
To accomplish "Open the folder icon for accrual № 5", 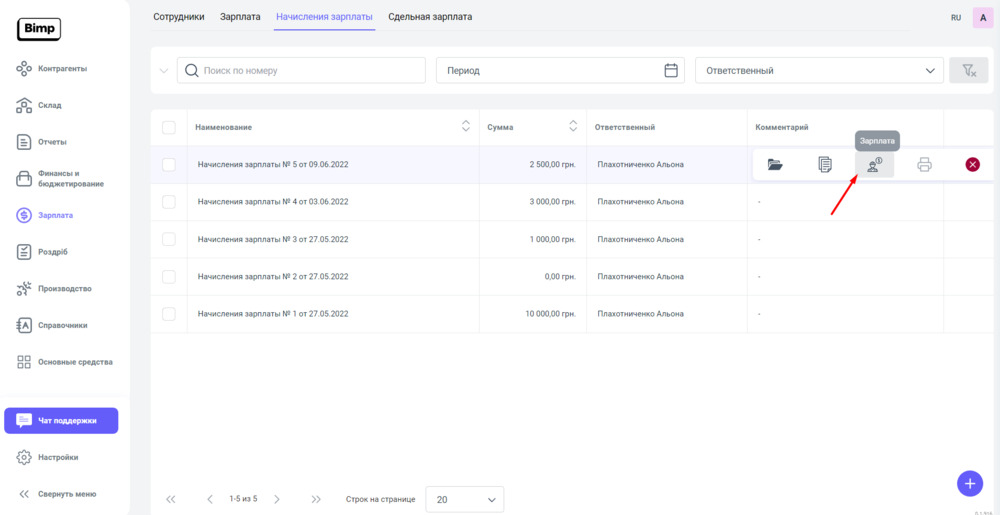I will pos(775,165).
